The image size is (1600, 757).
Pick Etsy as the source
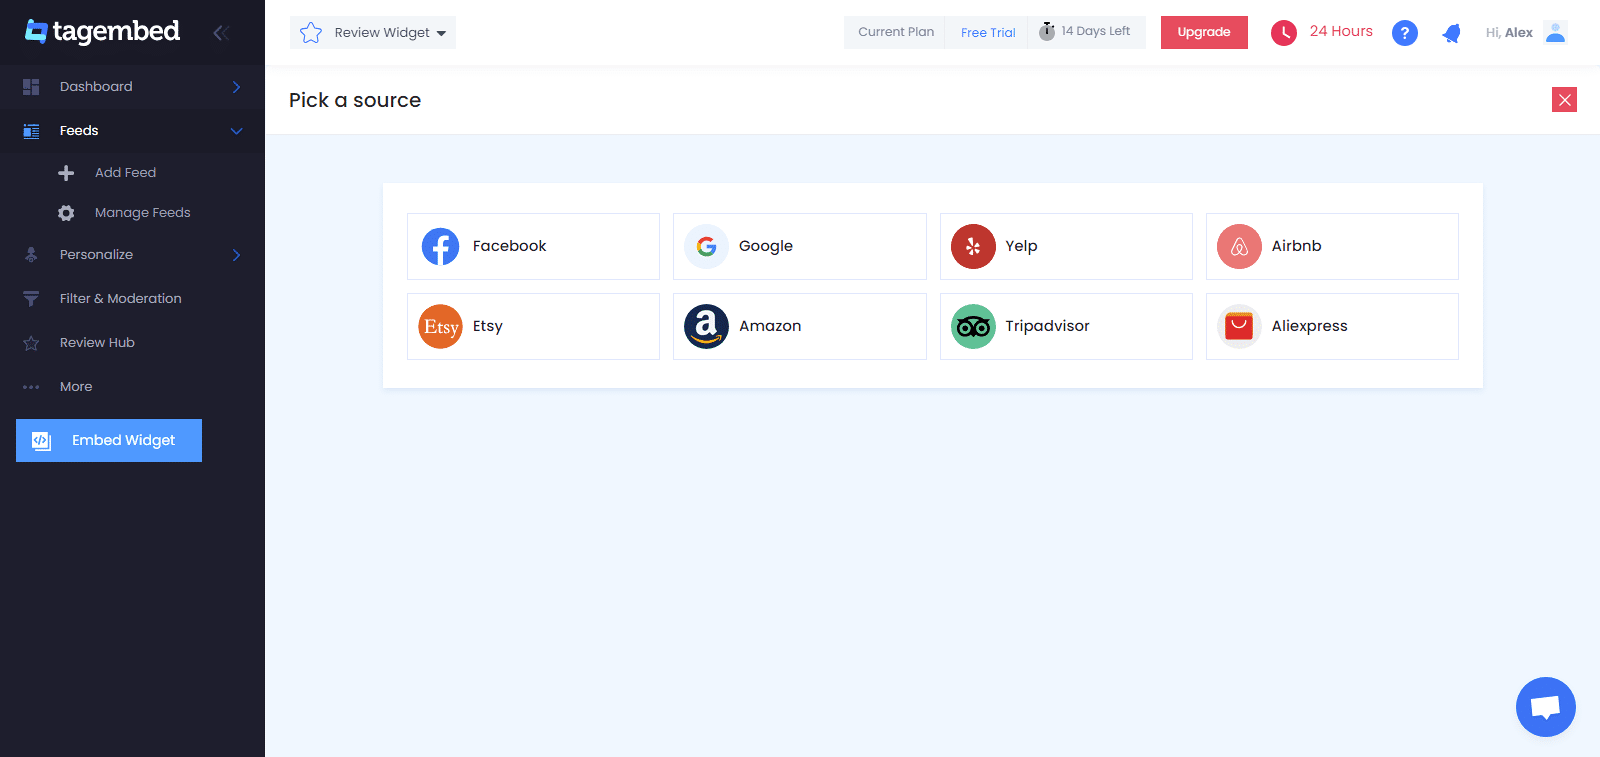(x=533, y=326)
